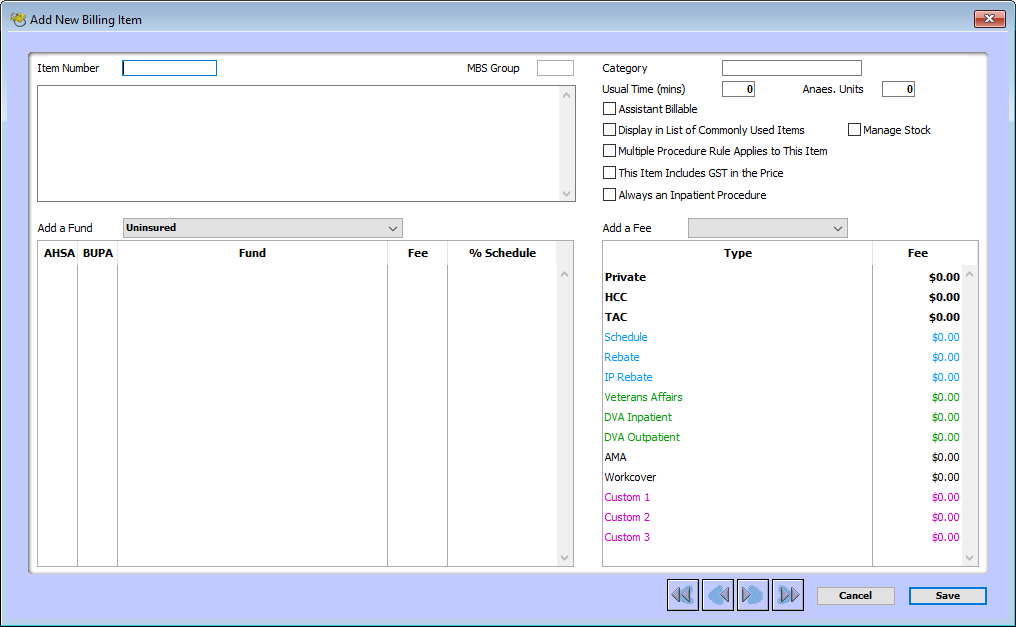
Task: Enable Multiple Procedure Rule for this item
Action: pyautogui.click(x=610, y=151)
